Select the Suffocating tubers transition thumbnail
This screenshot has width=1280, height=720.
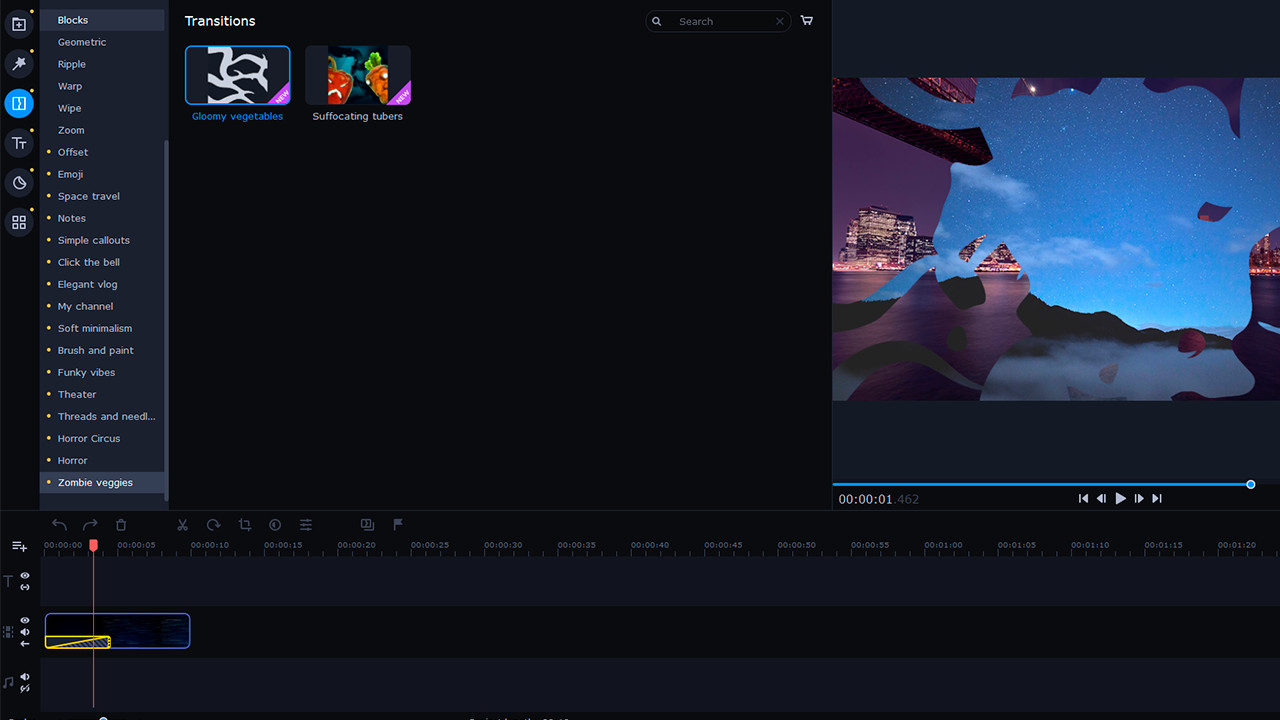click(x=357, y=75)
